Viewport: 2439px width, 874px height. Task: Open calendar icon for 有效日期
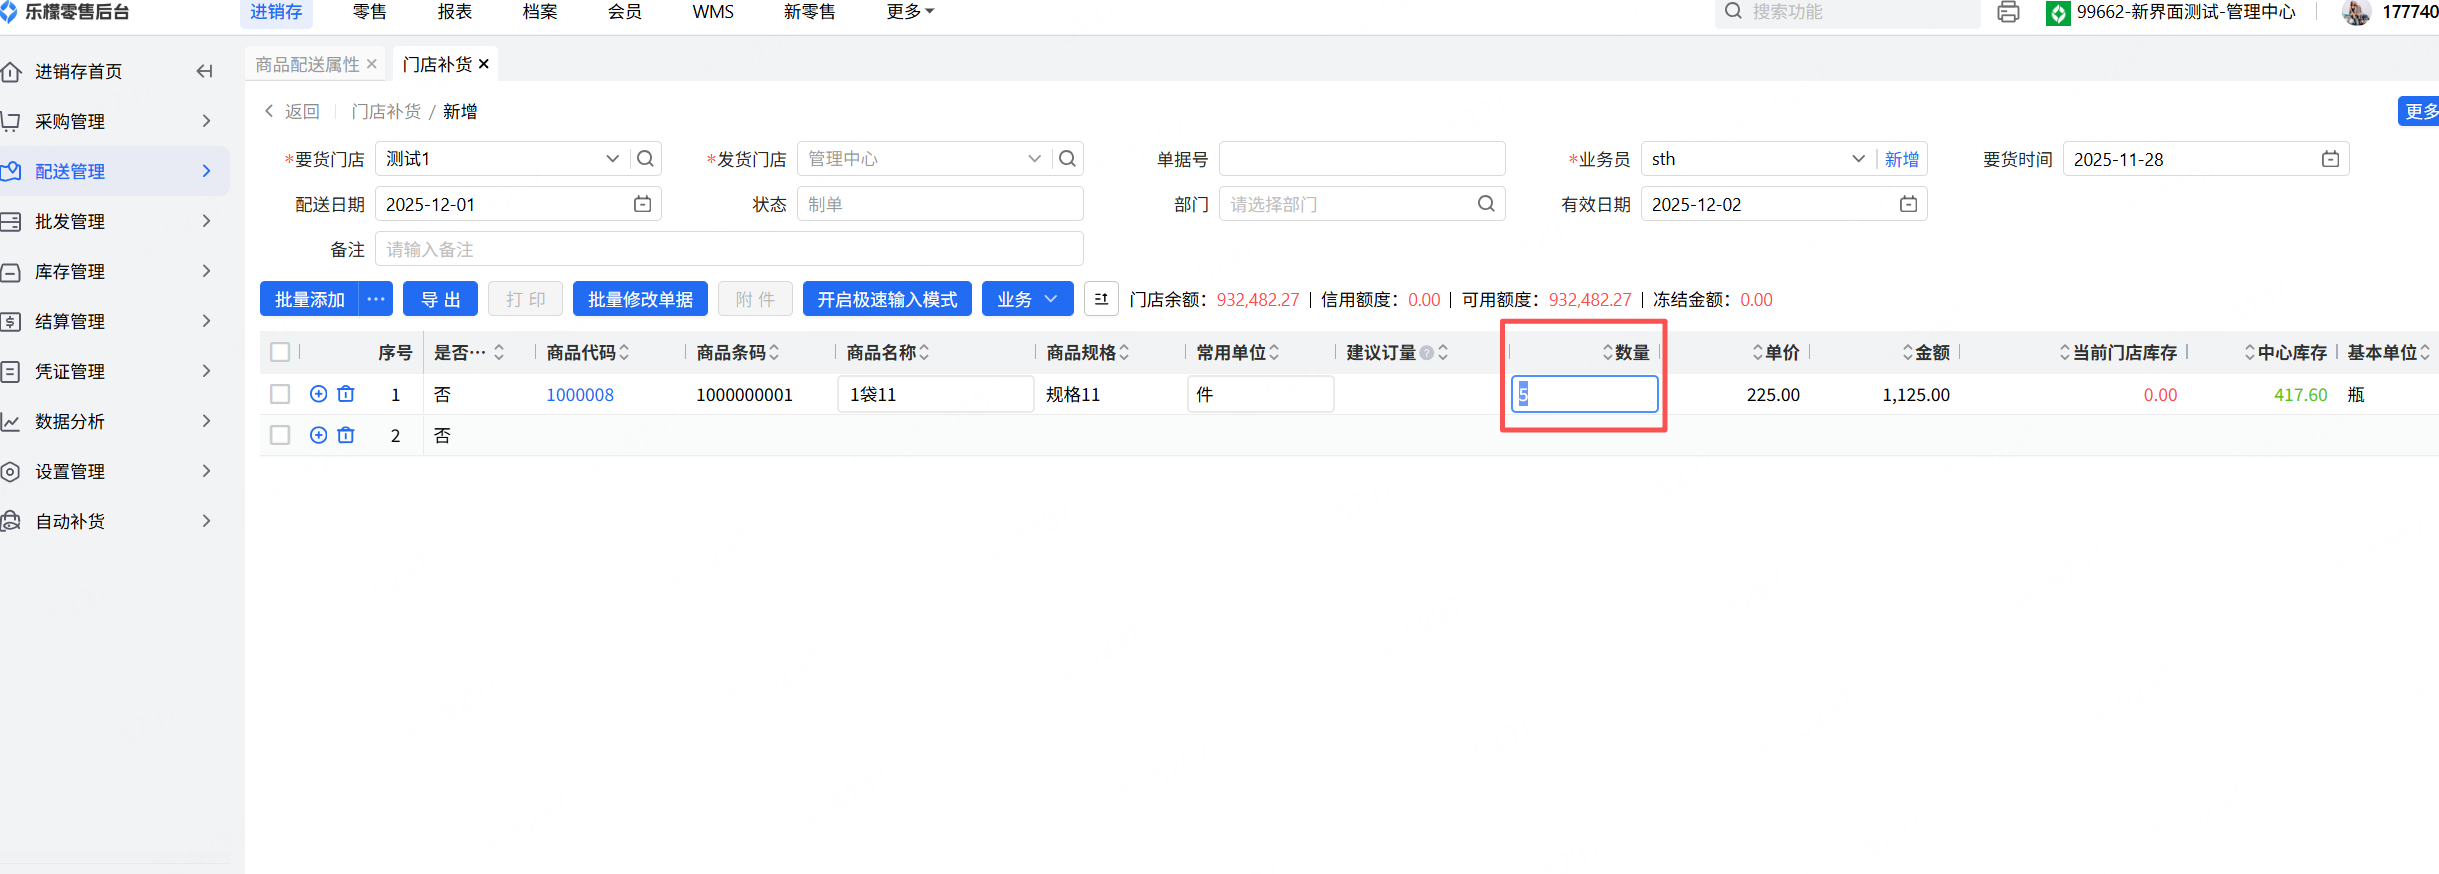(1908, 204)
